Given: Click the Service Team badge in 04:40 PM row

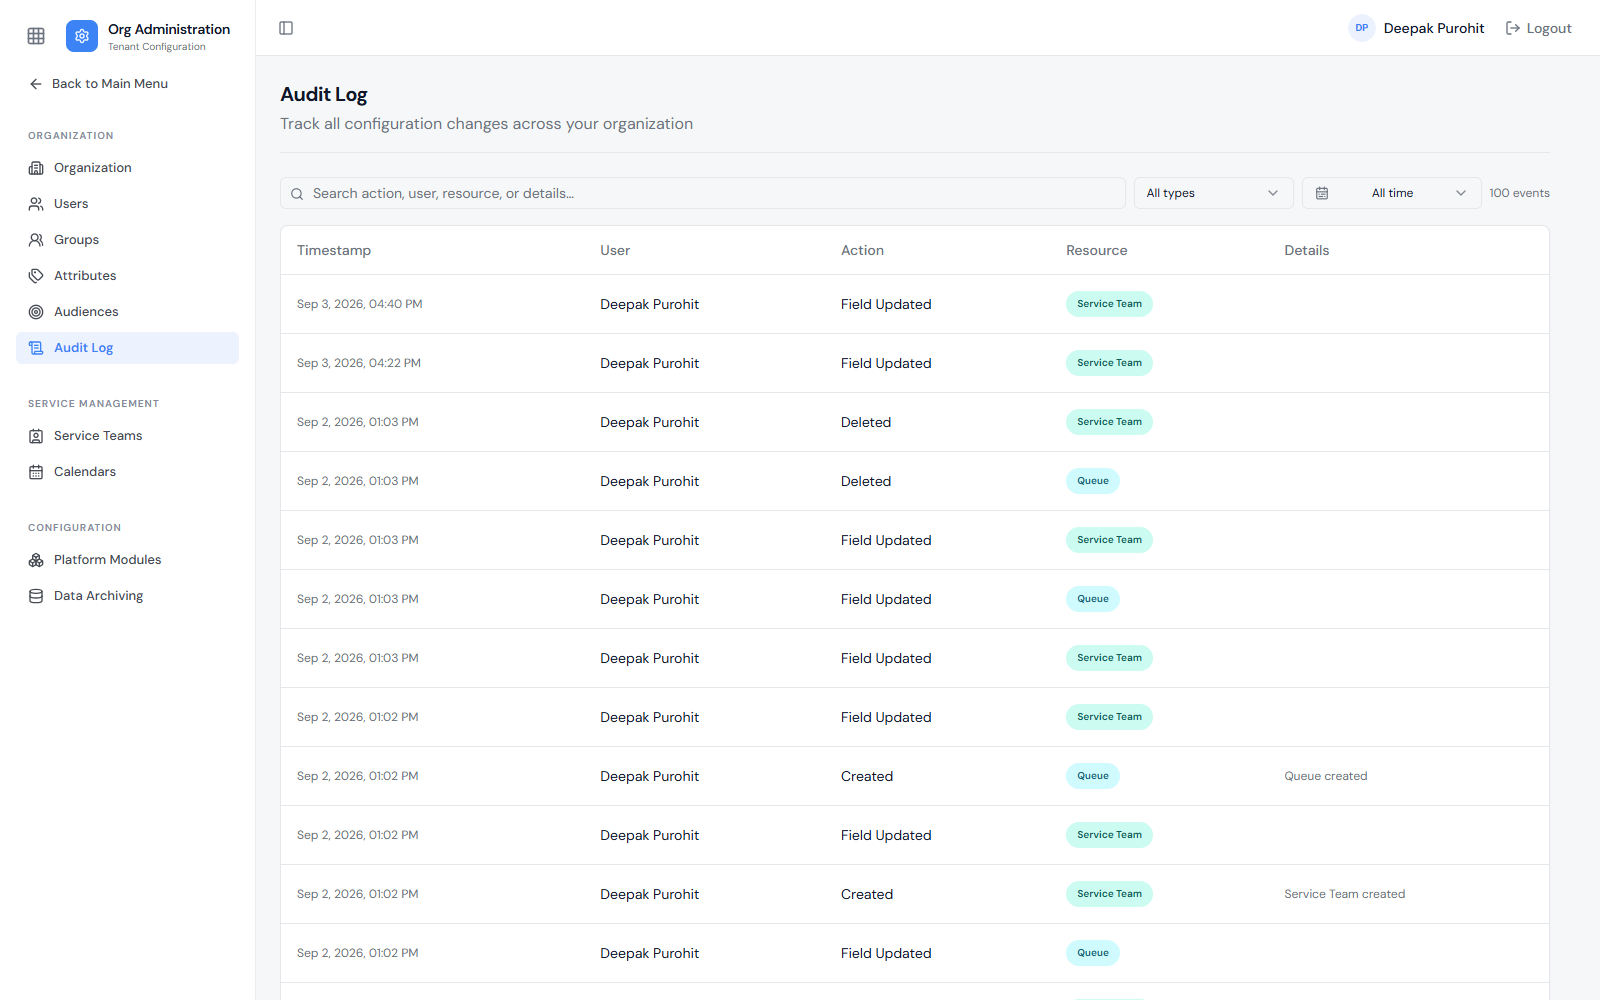Looking at the screenshot, I should [x=1109, y=304].
